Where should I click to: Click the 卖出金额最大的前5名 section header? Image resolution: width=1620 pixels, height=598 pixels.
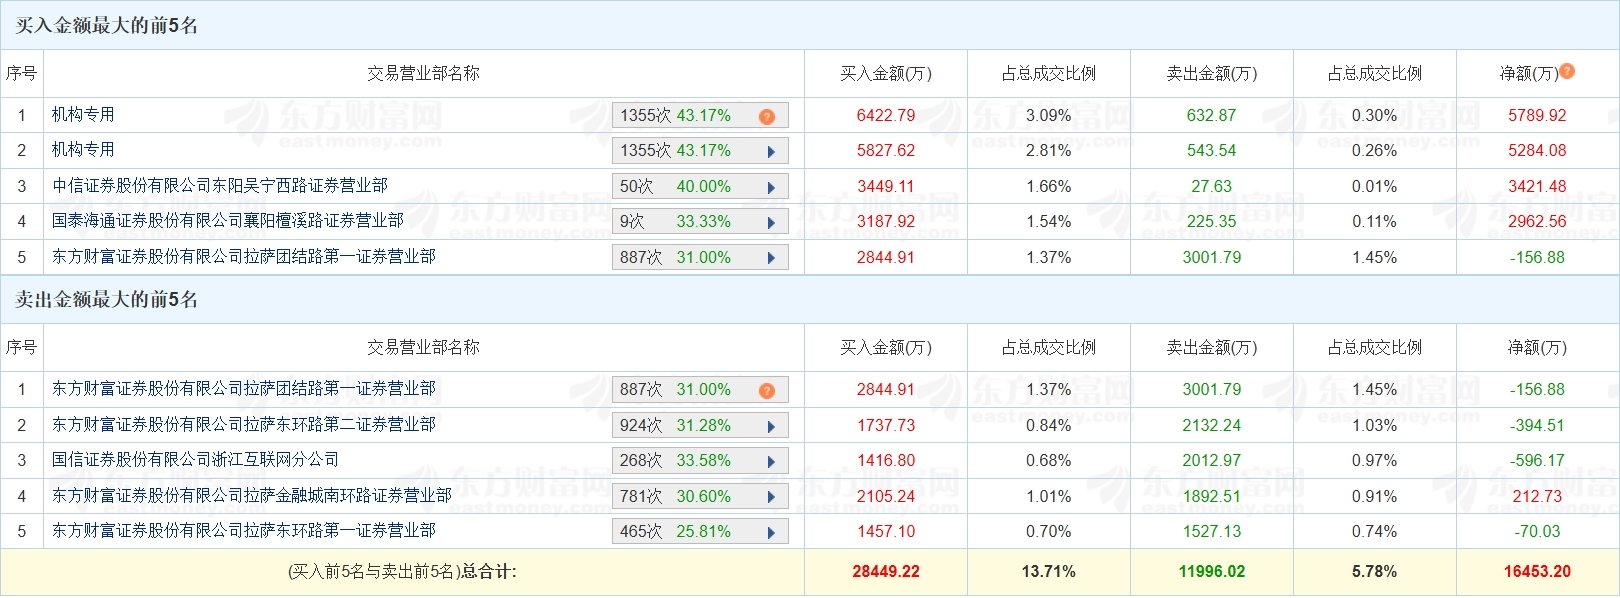click(107, 299)
